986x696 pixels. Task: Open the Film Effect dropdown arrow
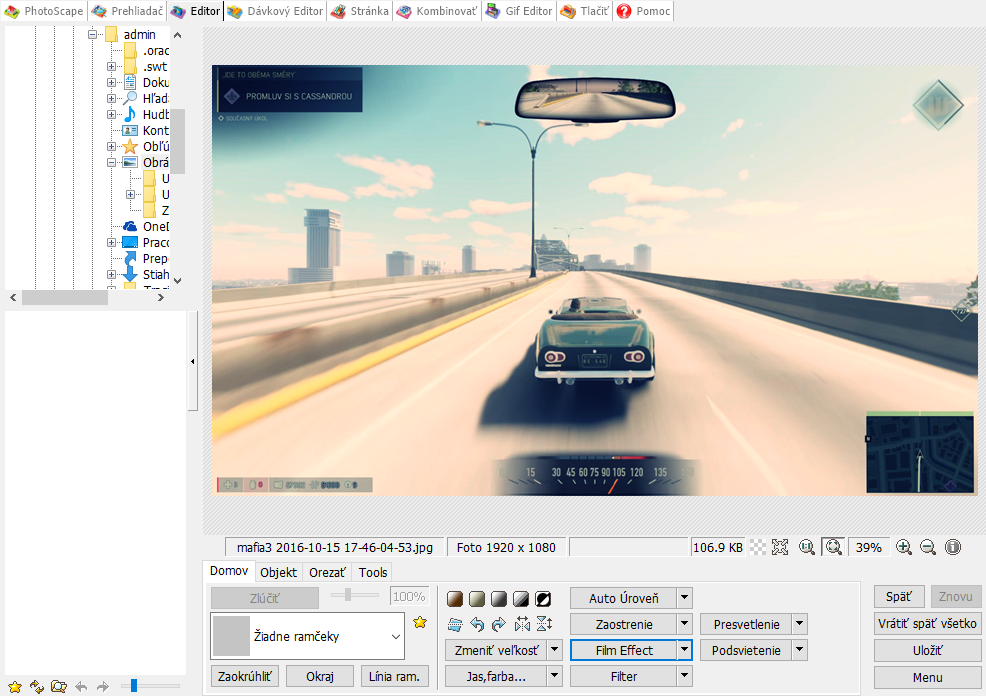[684, 650]
